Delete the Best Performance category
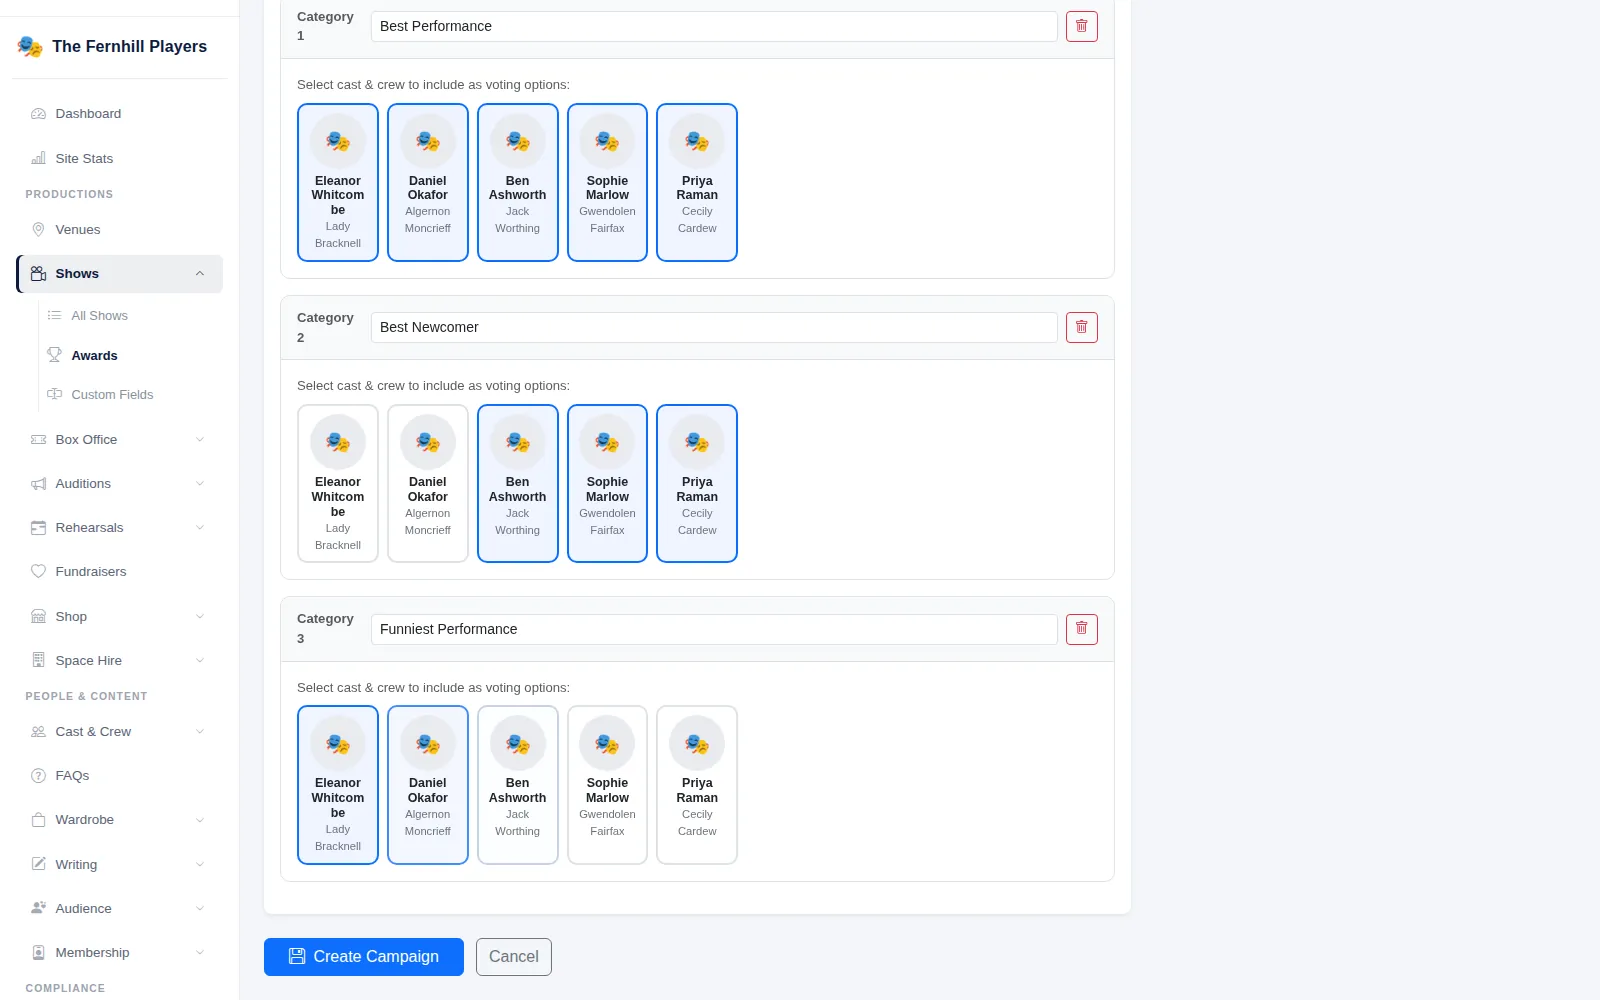Image resolution: width=1600 pixels, height=1000 pixels. [1081, 26]
